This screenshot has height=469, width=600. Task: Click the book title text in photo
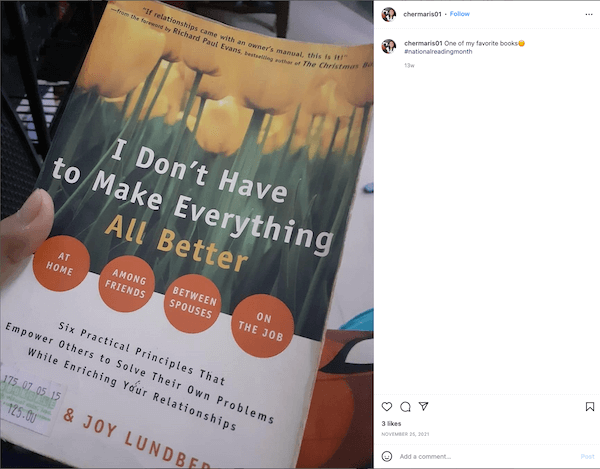(x=193, y=205)
